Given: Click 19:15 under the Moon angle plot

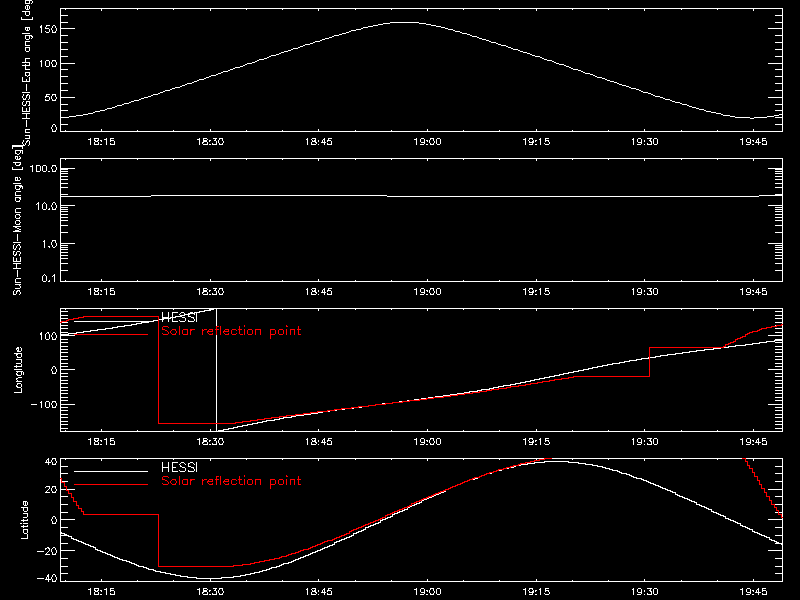Looking at the screenshot, I should [x=536, y=292].
